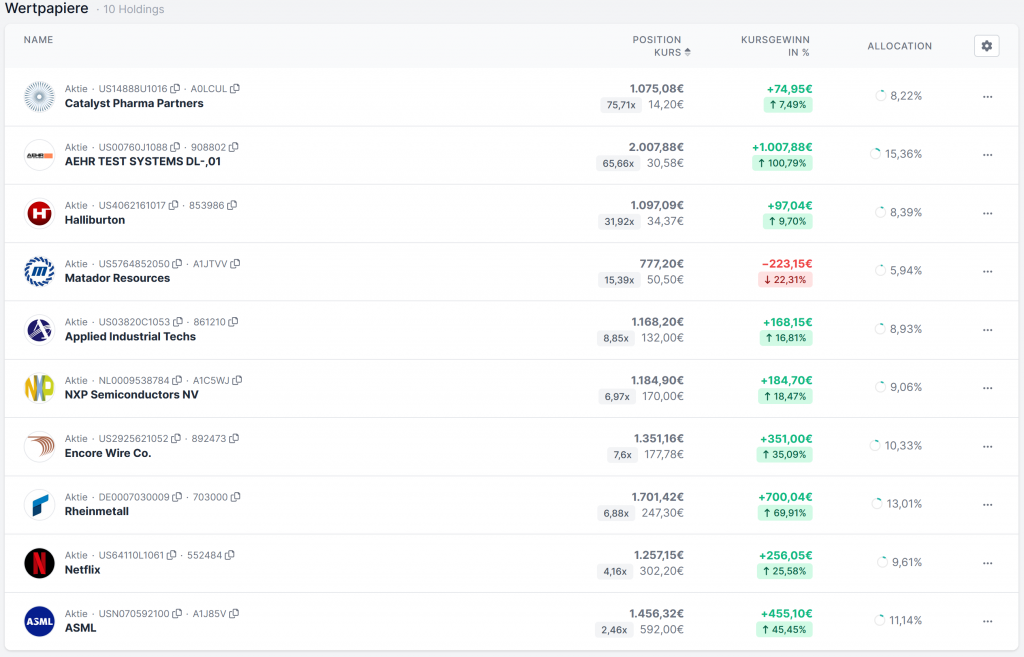Click the Applied Industrial Techs logo
The height and width of the screenshot is (657, 1024).
click(39, 330)
